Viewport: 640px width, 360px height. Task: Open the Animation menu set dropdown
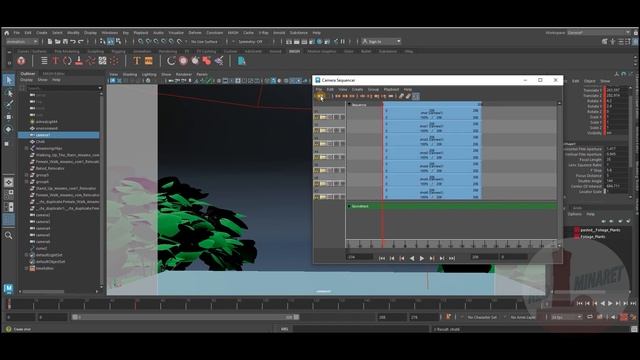coord(22,42)
